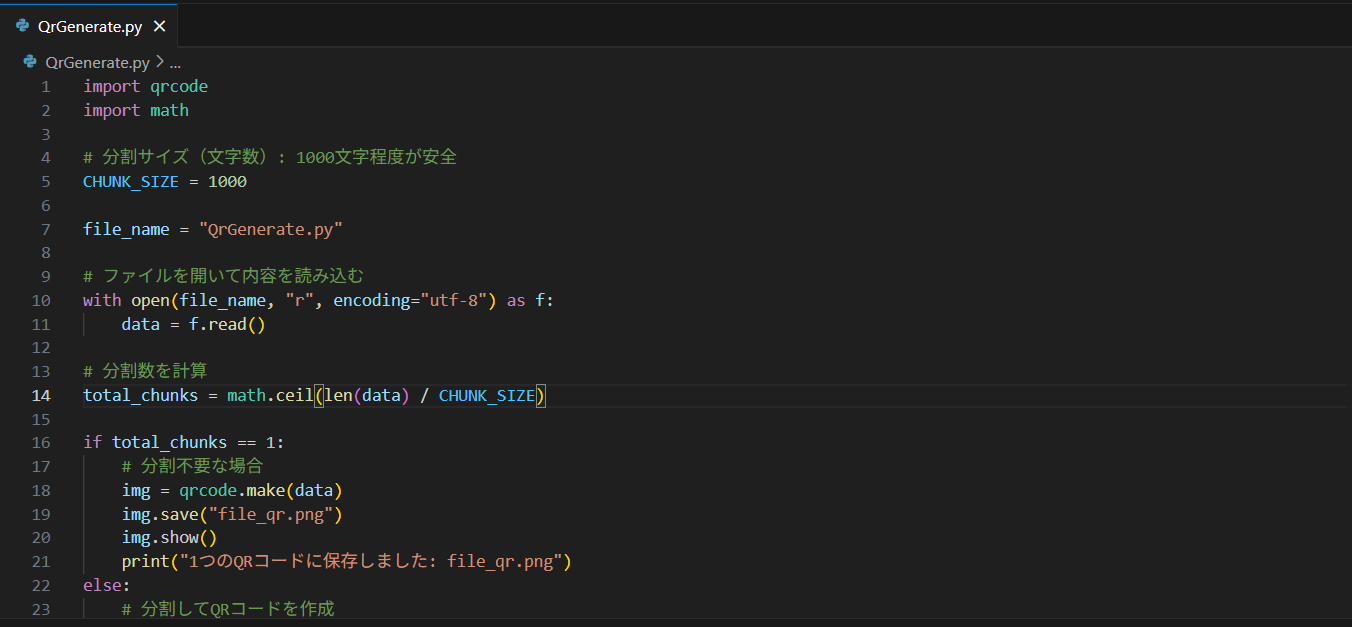Click 'img.save("file_qr.png")' on line 19
Image resolution: width=1352 pixels, height=627 pixels.
click(232, 515)
